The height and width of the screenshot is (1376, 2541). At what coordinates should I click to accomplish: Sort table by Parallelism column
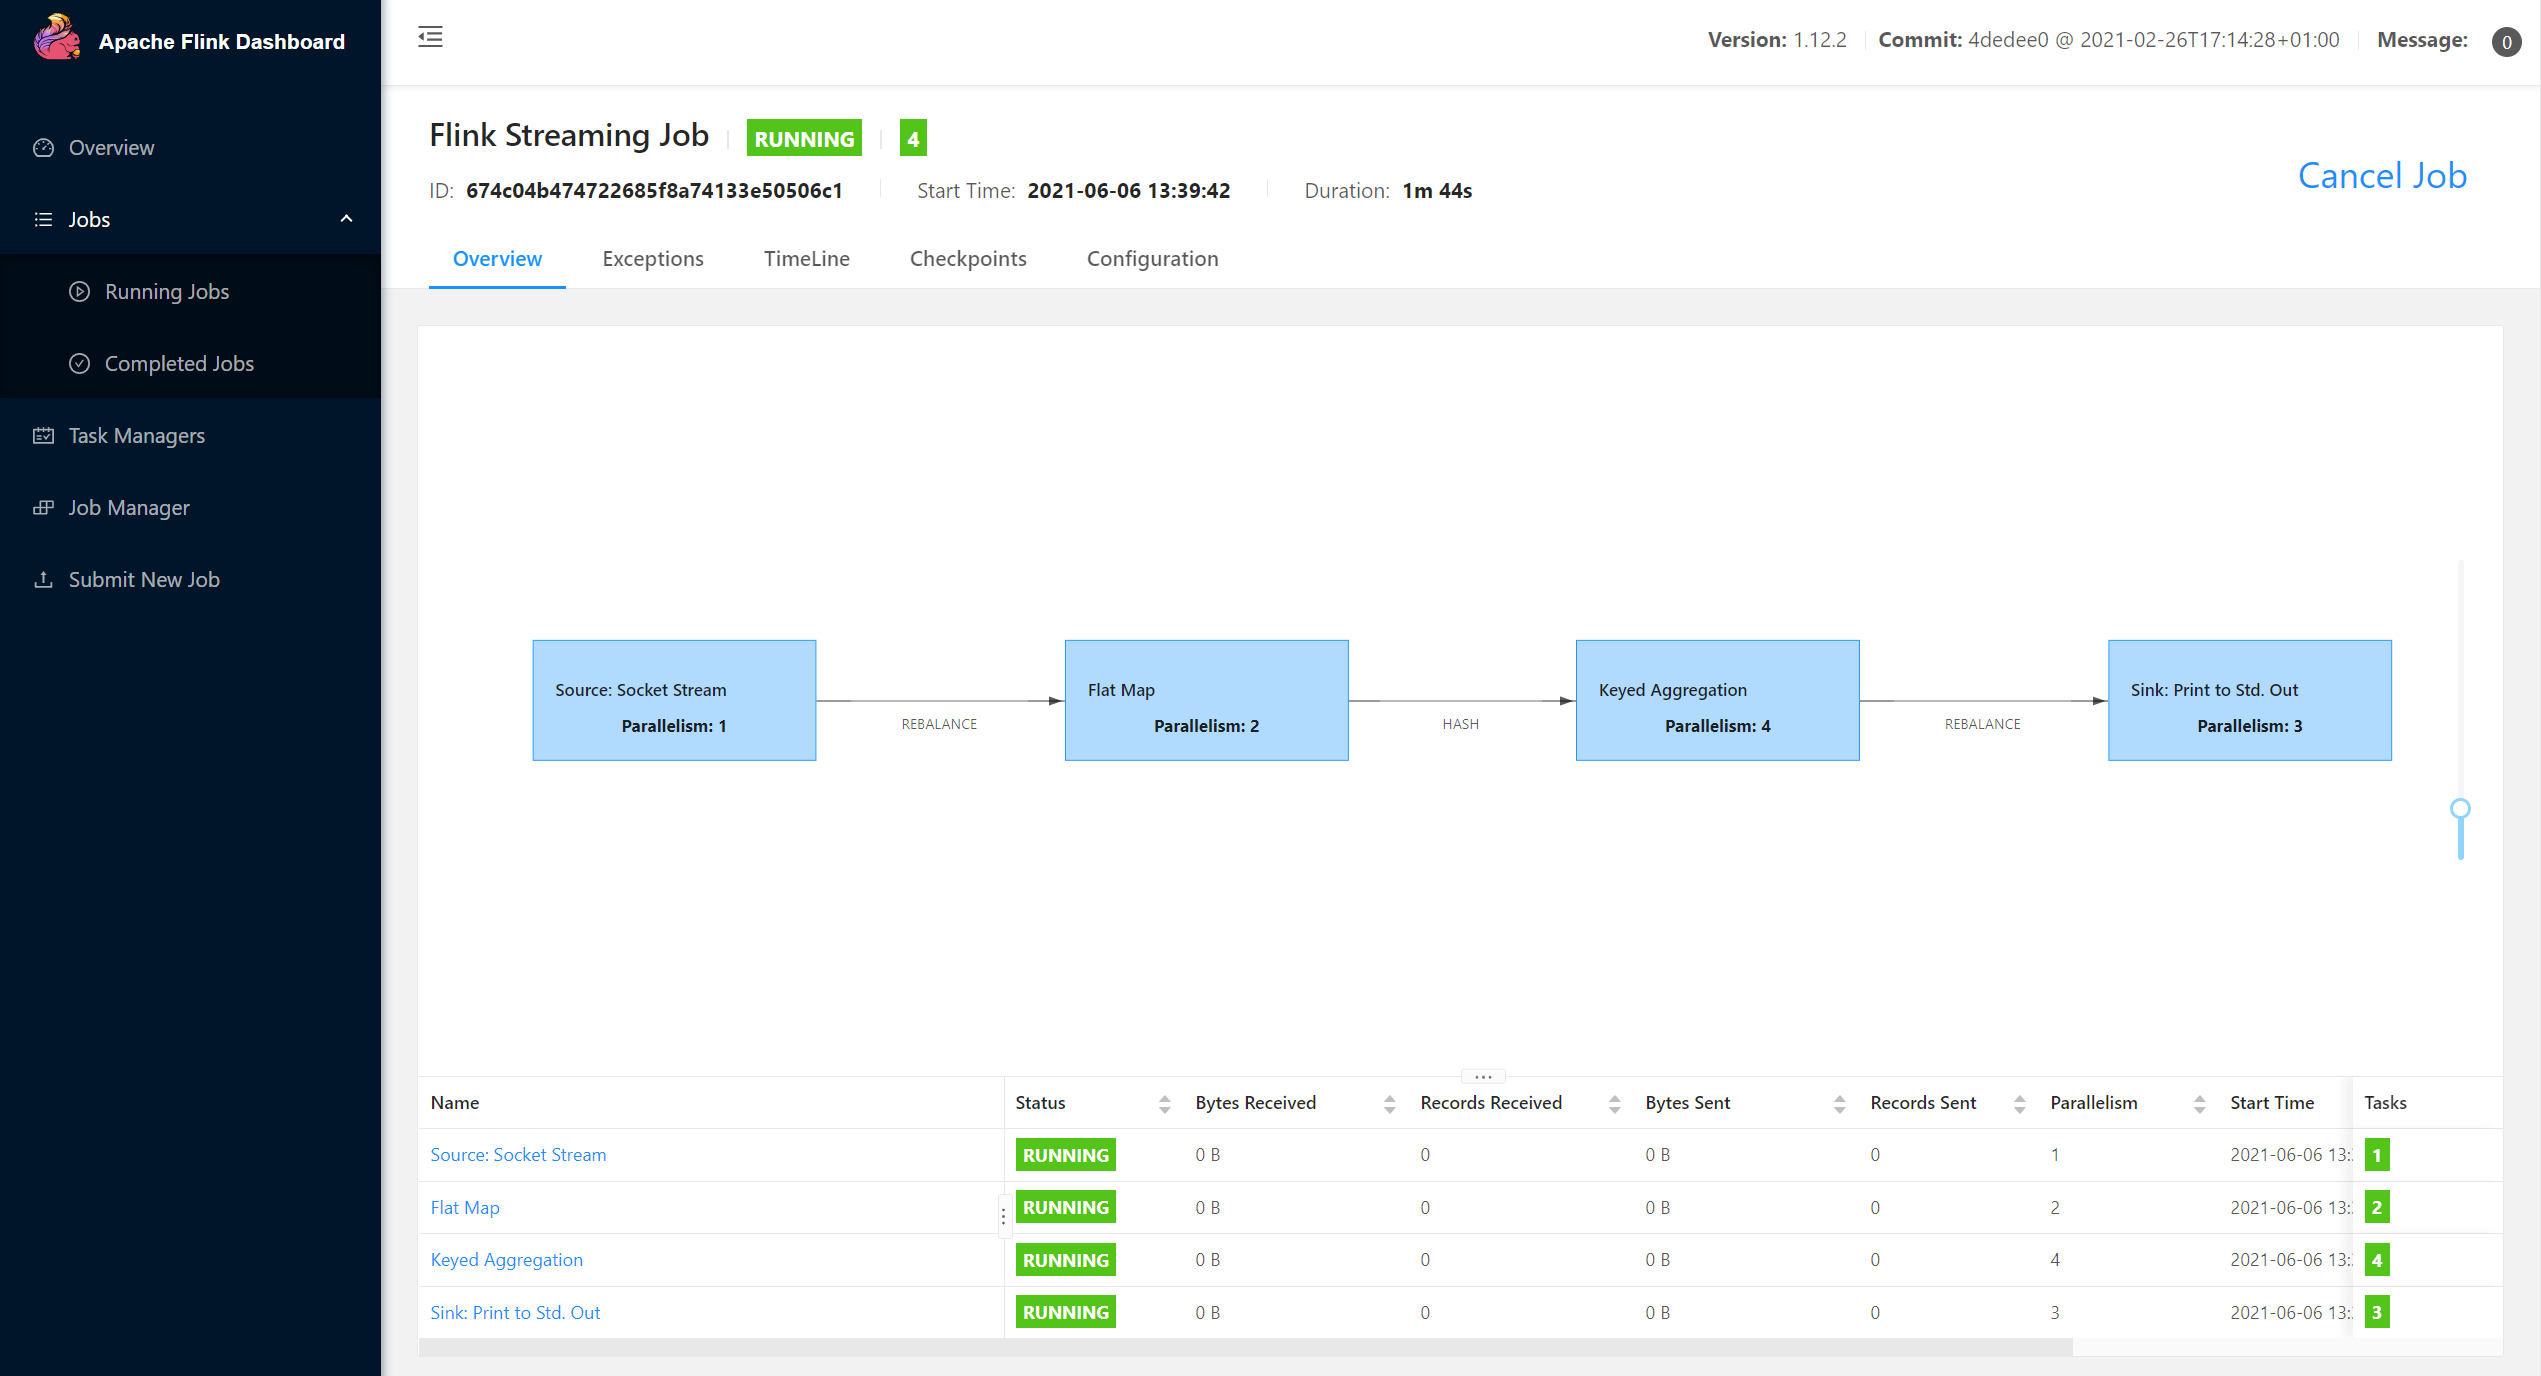(2199, 1103)
